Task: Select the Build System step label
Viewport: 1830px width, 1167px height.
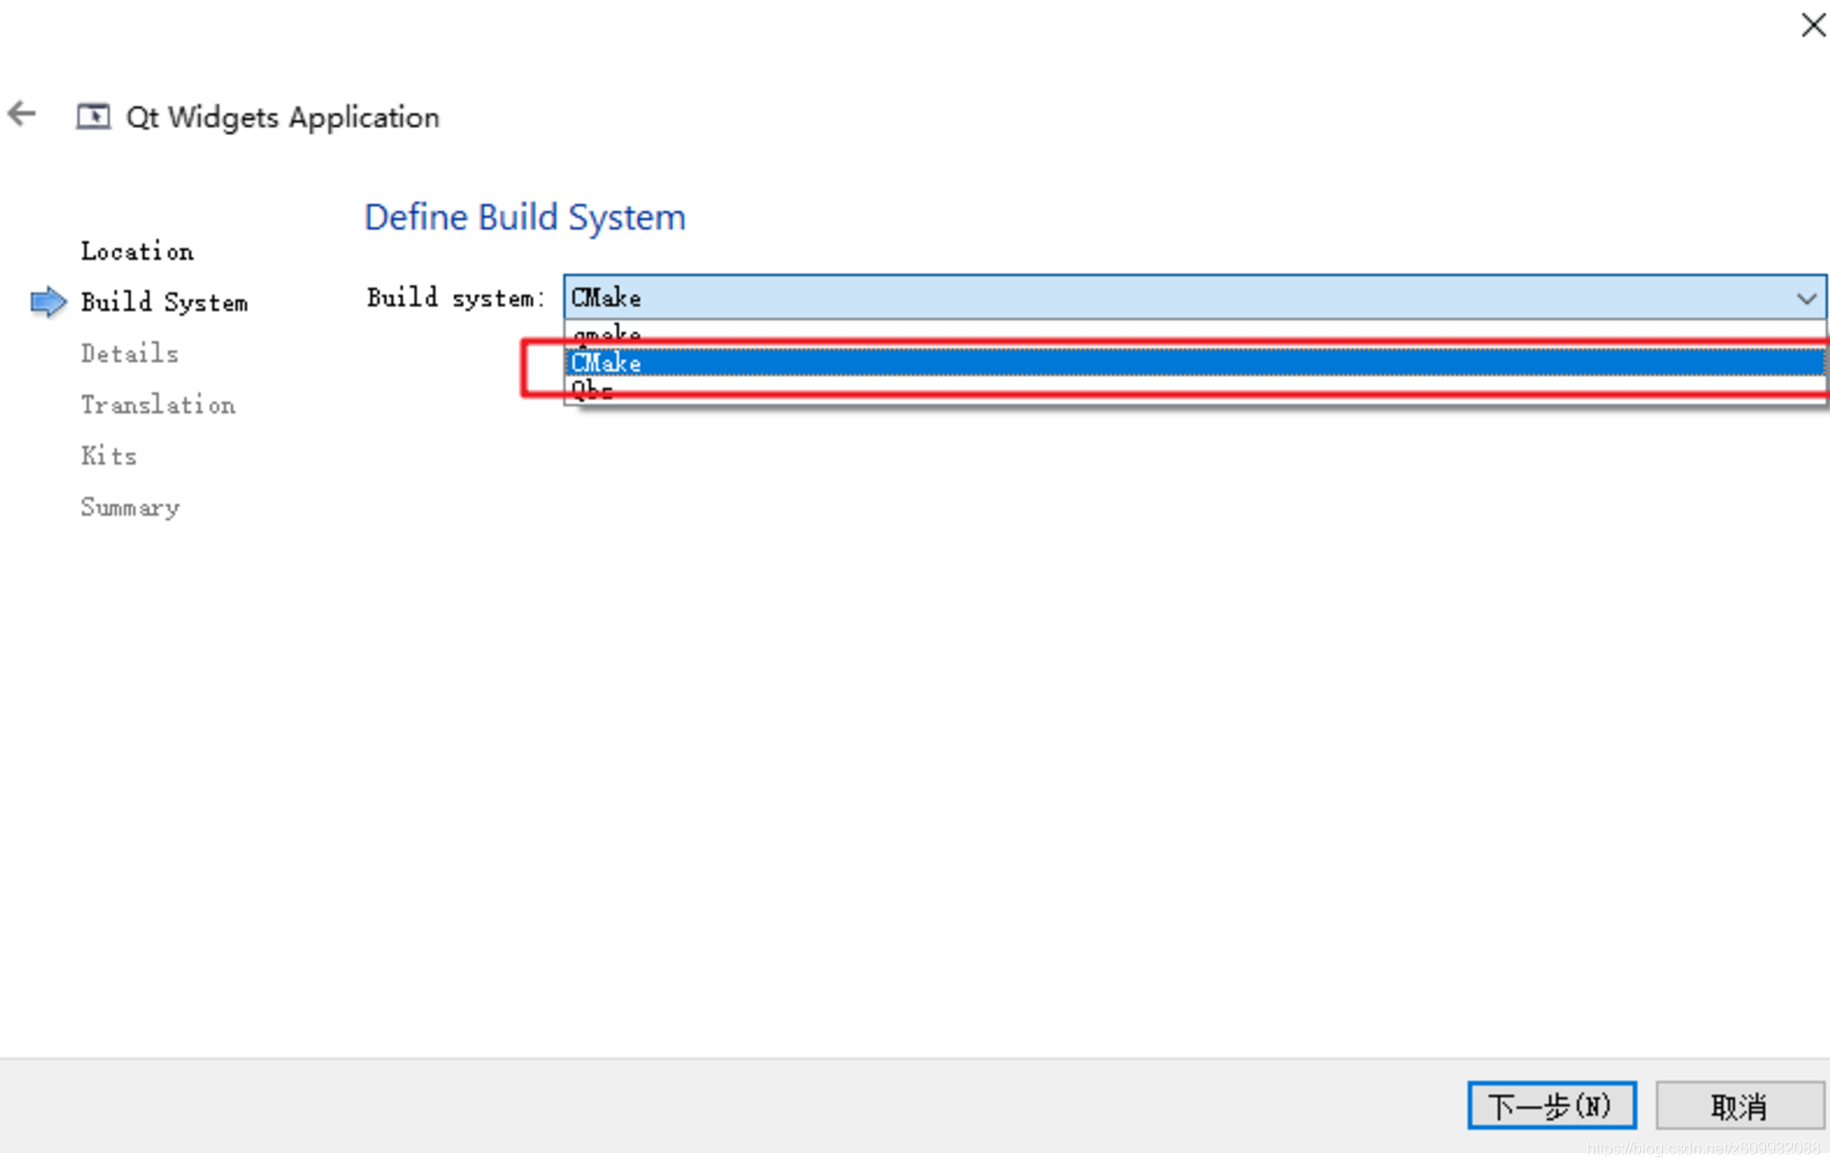Action: (x=164, y=302)
